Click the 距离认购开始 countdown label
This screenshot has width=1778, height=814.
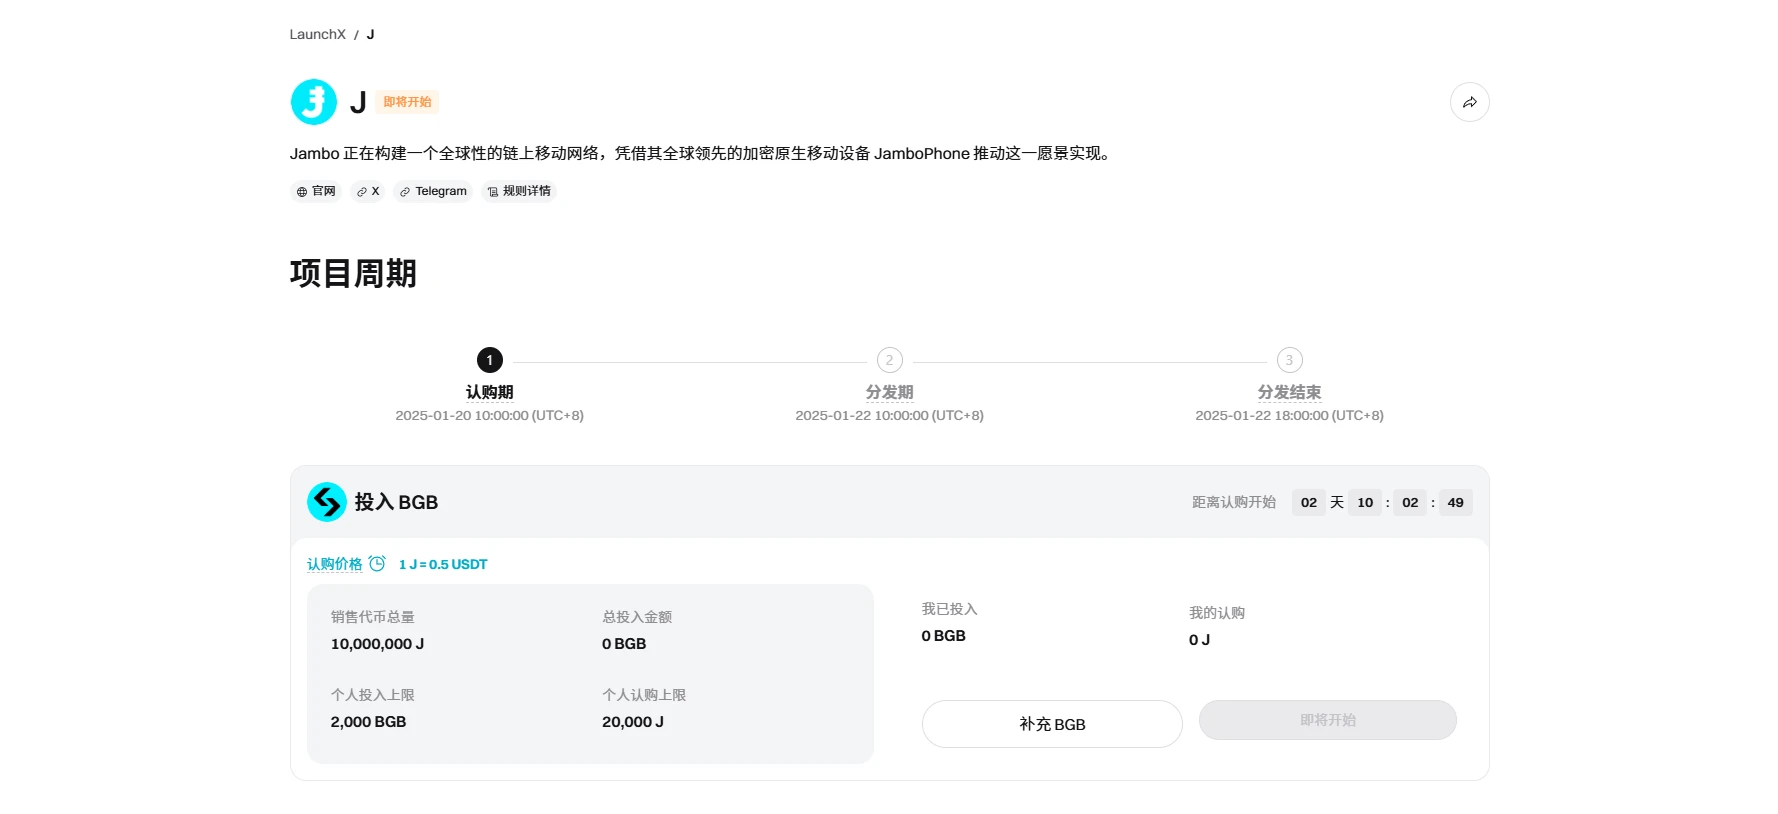pos(1234,502)
